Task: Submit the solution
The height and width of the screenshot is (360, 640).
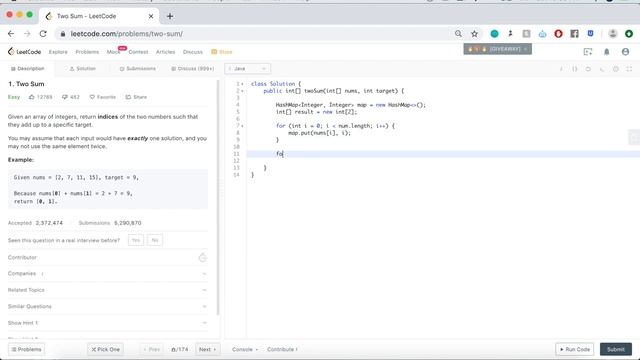Action: pyautogui.click(x=616, y=349)
